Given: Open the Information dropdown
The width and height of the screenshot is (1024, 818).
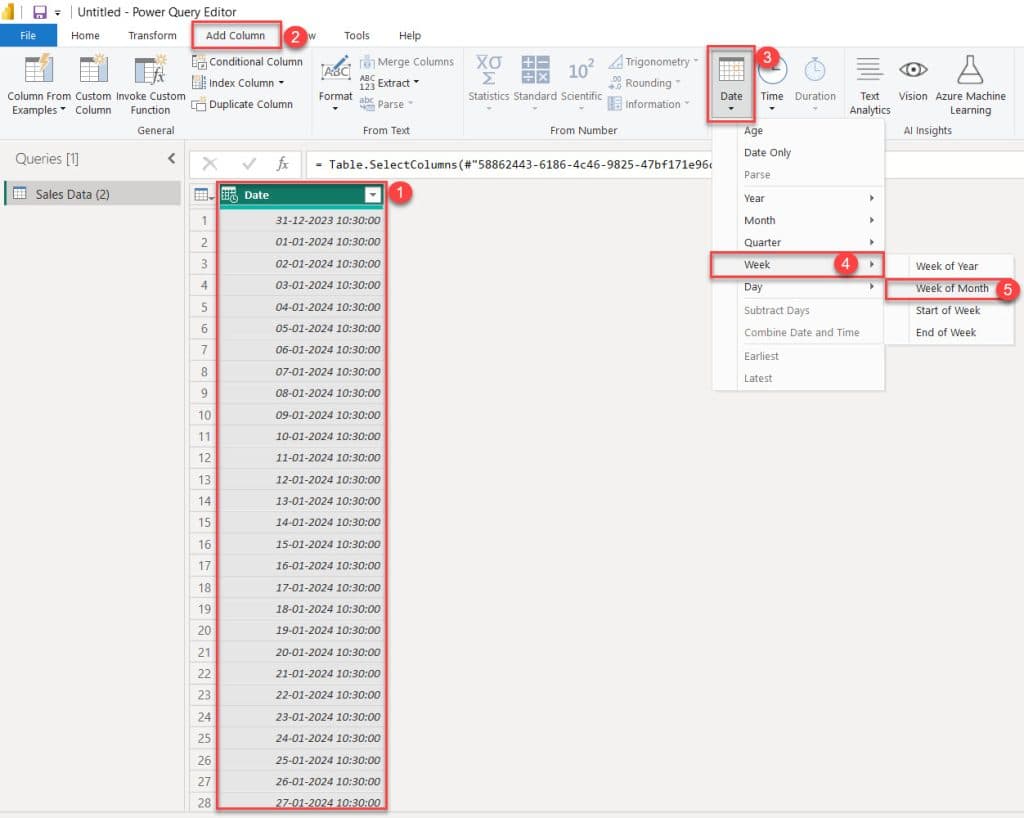Looking at the screenshot, I should click(648, 104).
